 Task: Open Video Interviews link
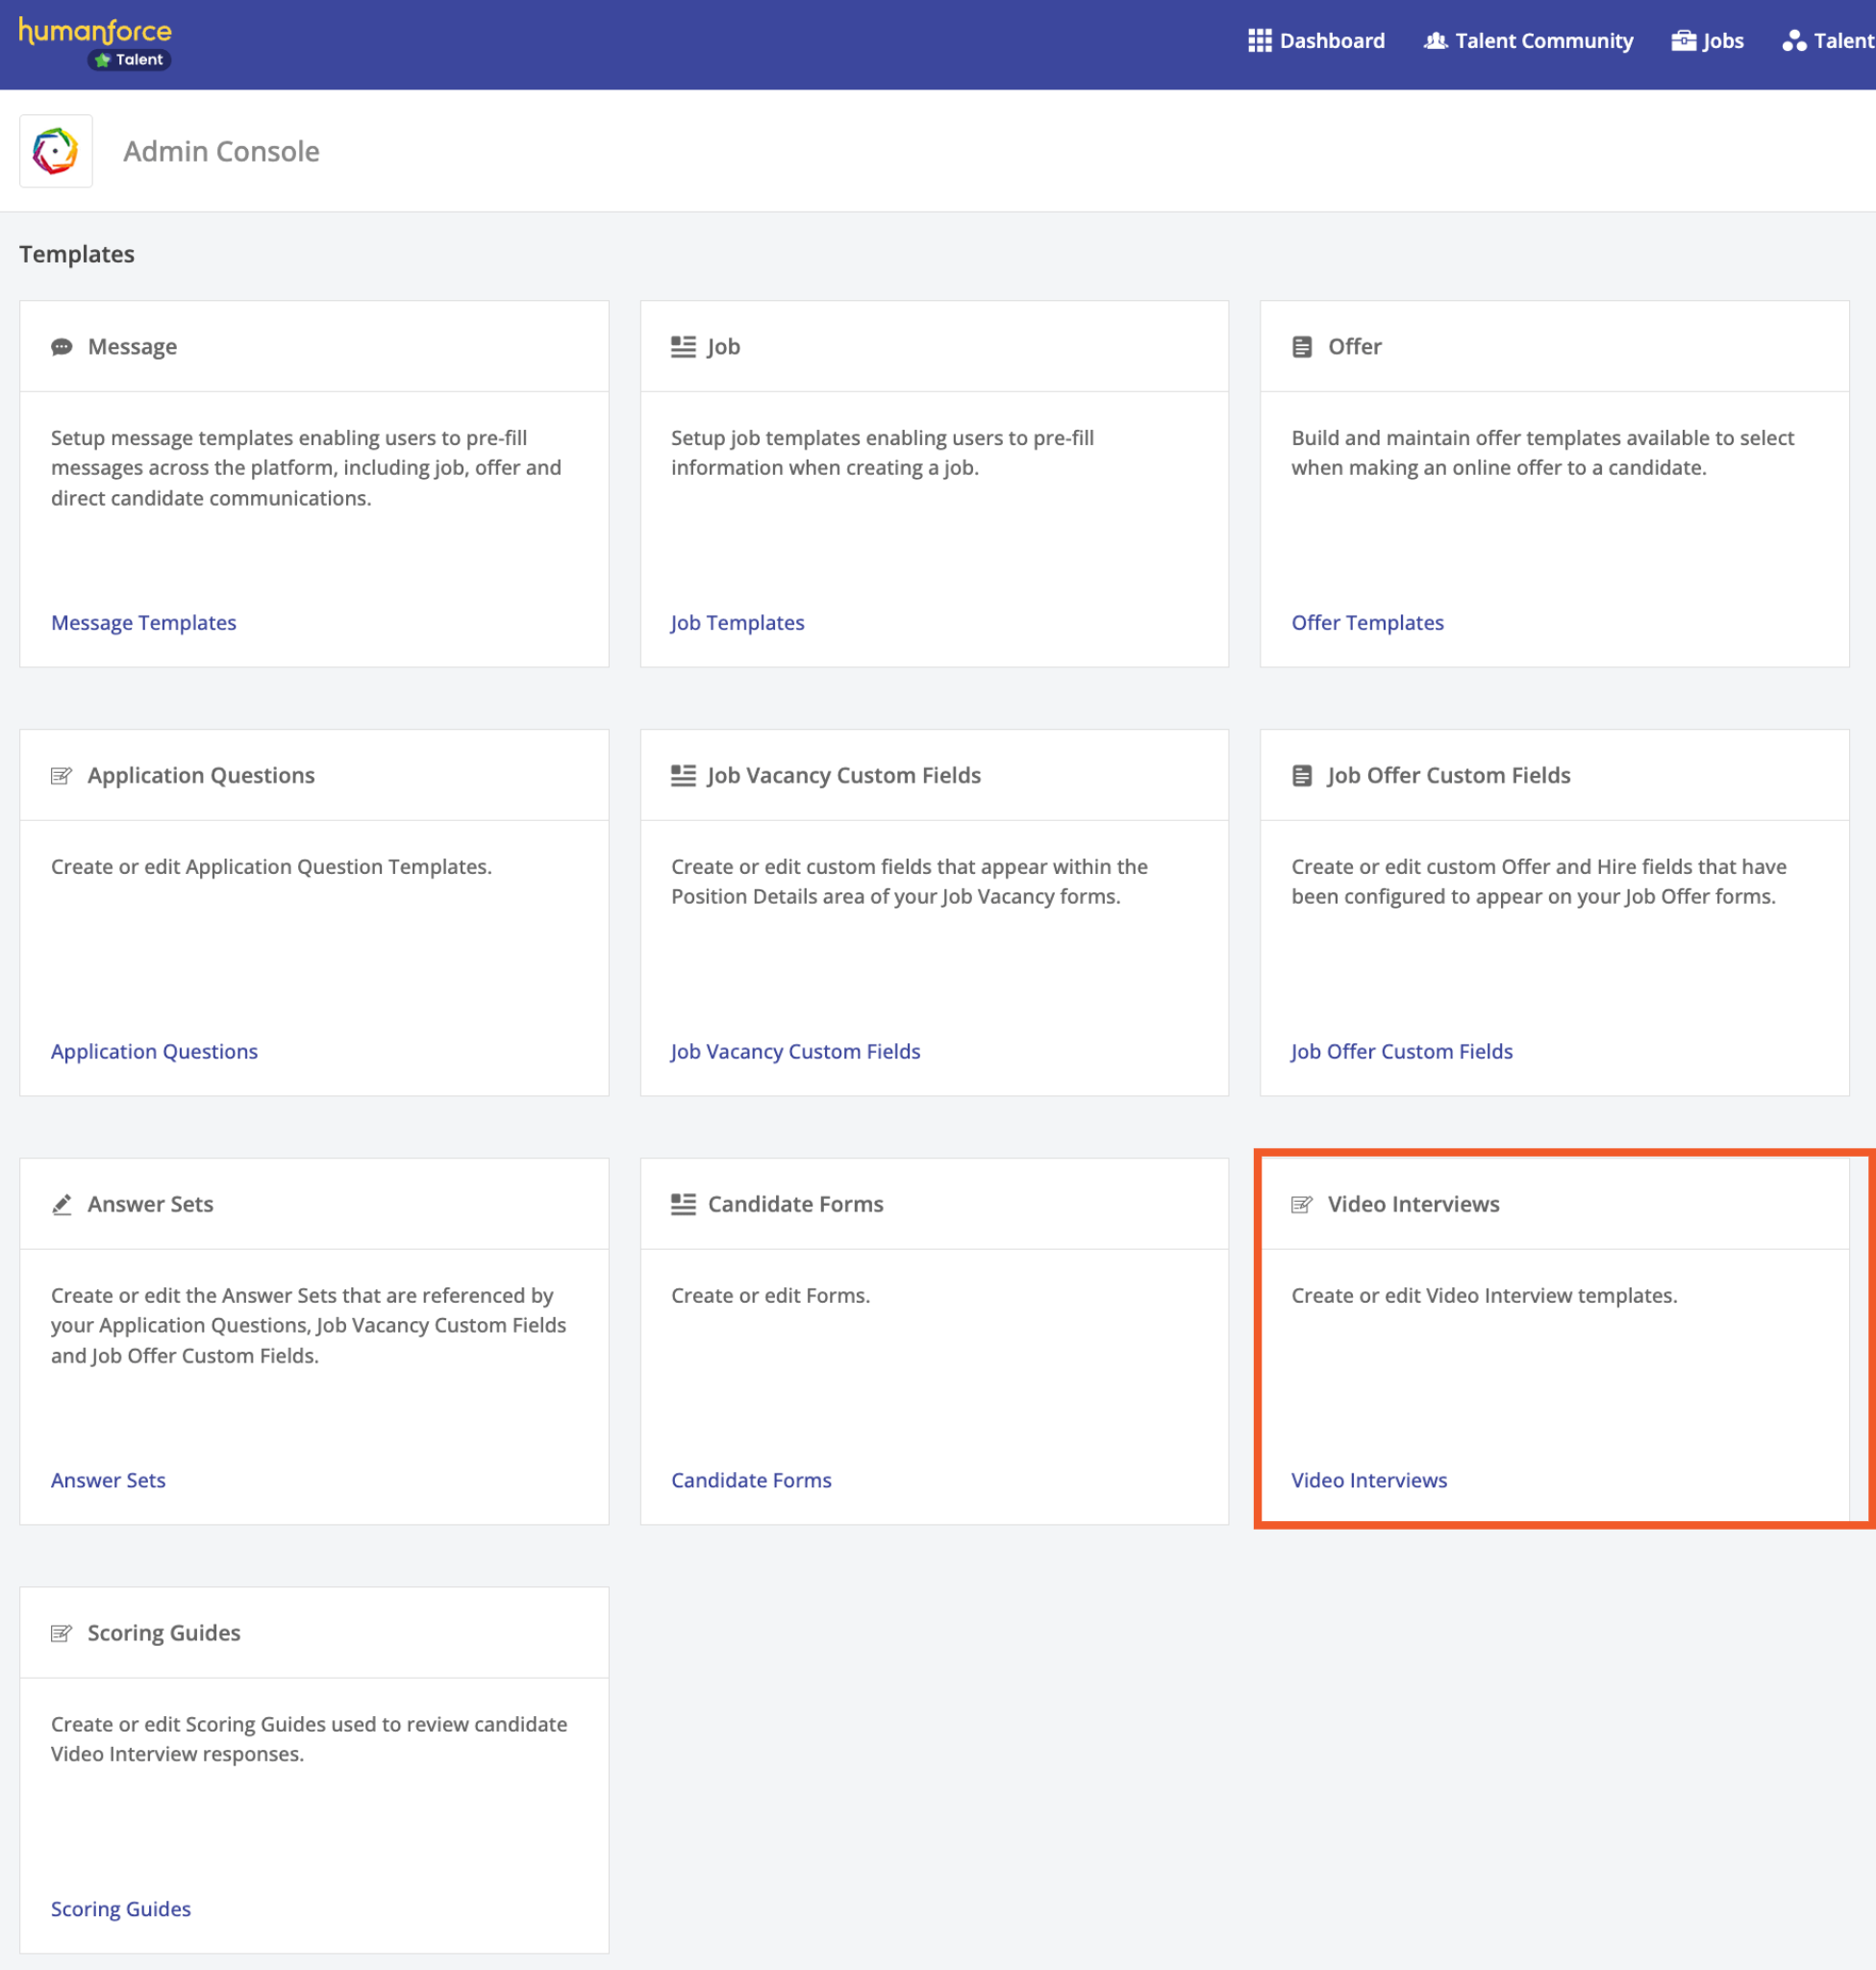tap(1369, 1481)
